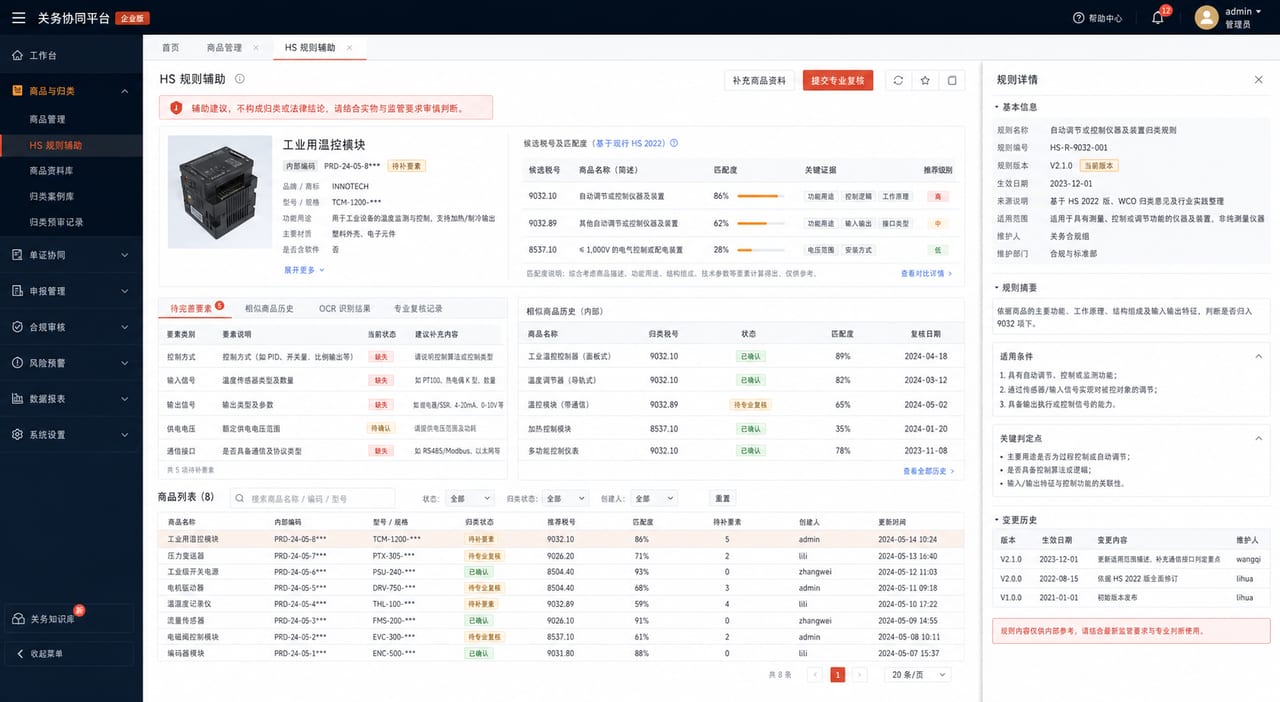Screen dimensions: 1280x702
Task: Switch to the 首页 tab
Action: pyautogui.click(x=170, y=47)
